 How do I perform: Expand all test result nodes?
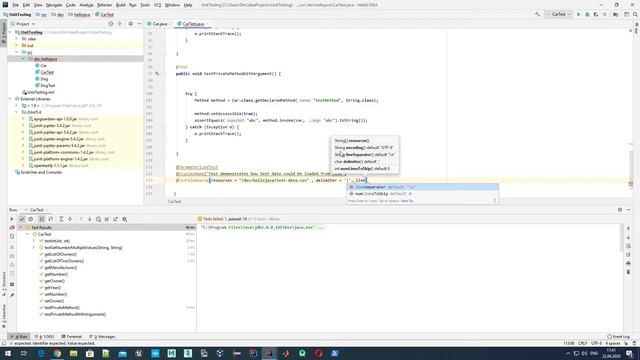[x=61, y=219]
